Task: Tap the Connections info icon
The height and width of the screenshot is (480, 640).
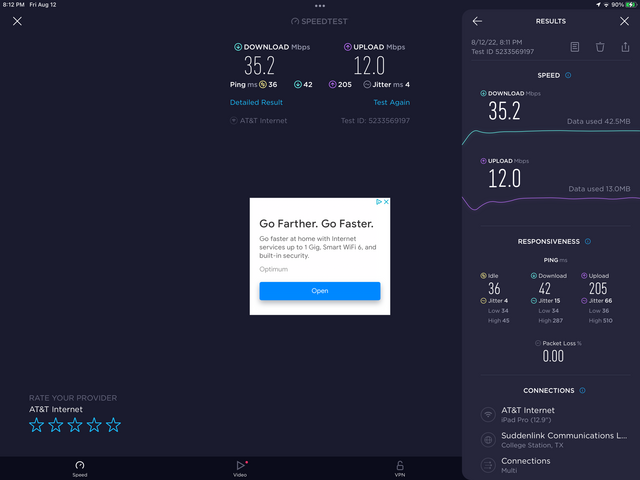Action: [x=582, y=390]
